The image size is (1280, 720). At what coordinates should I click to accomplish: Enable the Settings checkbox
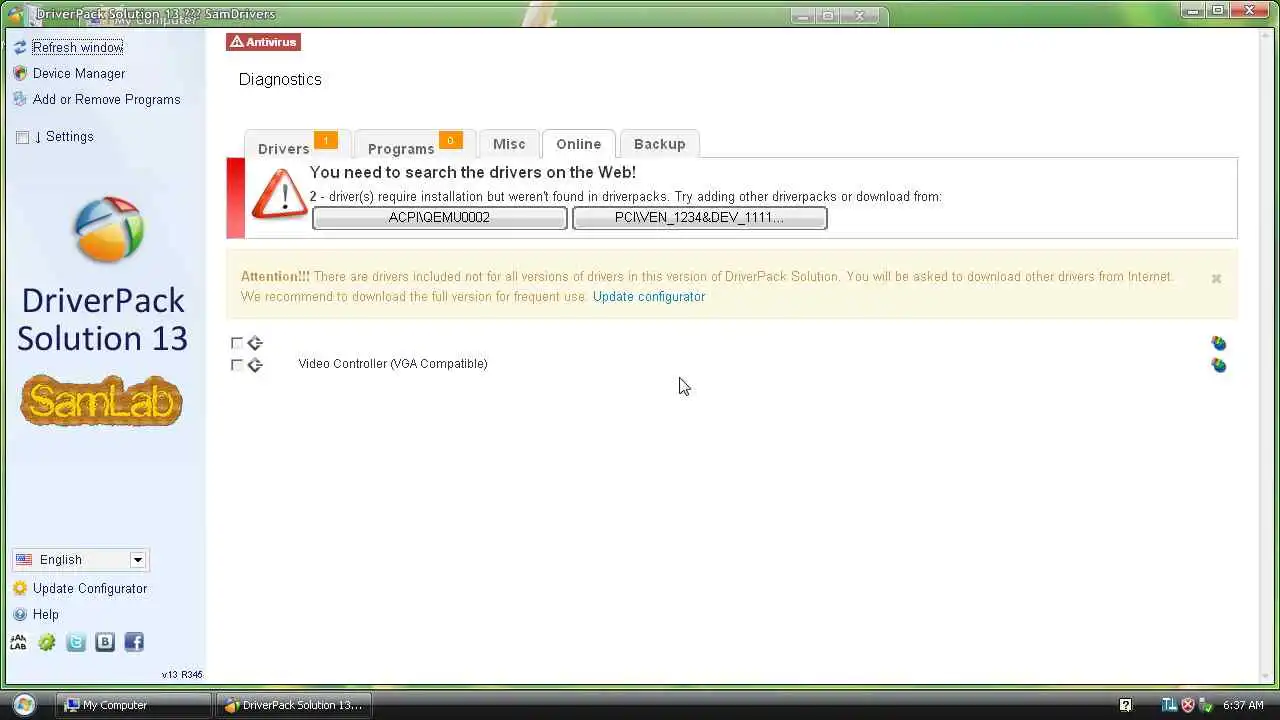coord(23,137)
